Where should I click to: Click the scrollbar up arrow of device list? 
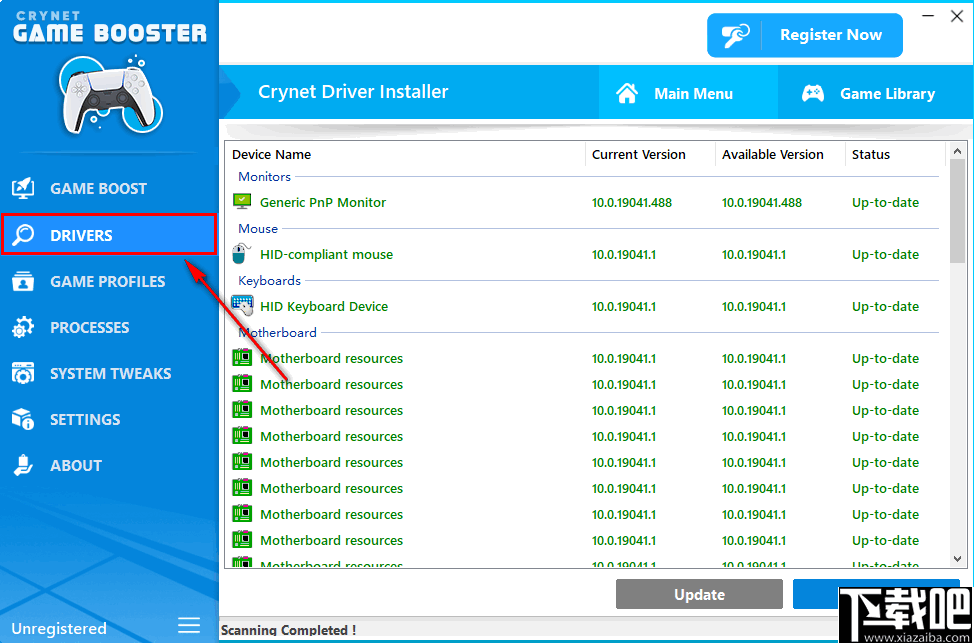pyautogui.click(x=957, y=150)
